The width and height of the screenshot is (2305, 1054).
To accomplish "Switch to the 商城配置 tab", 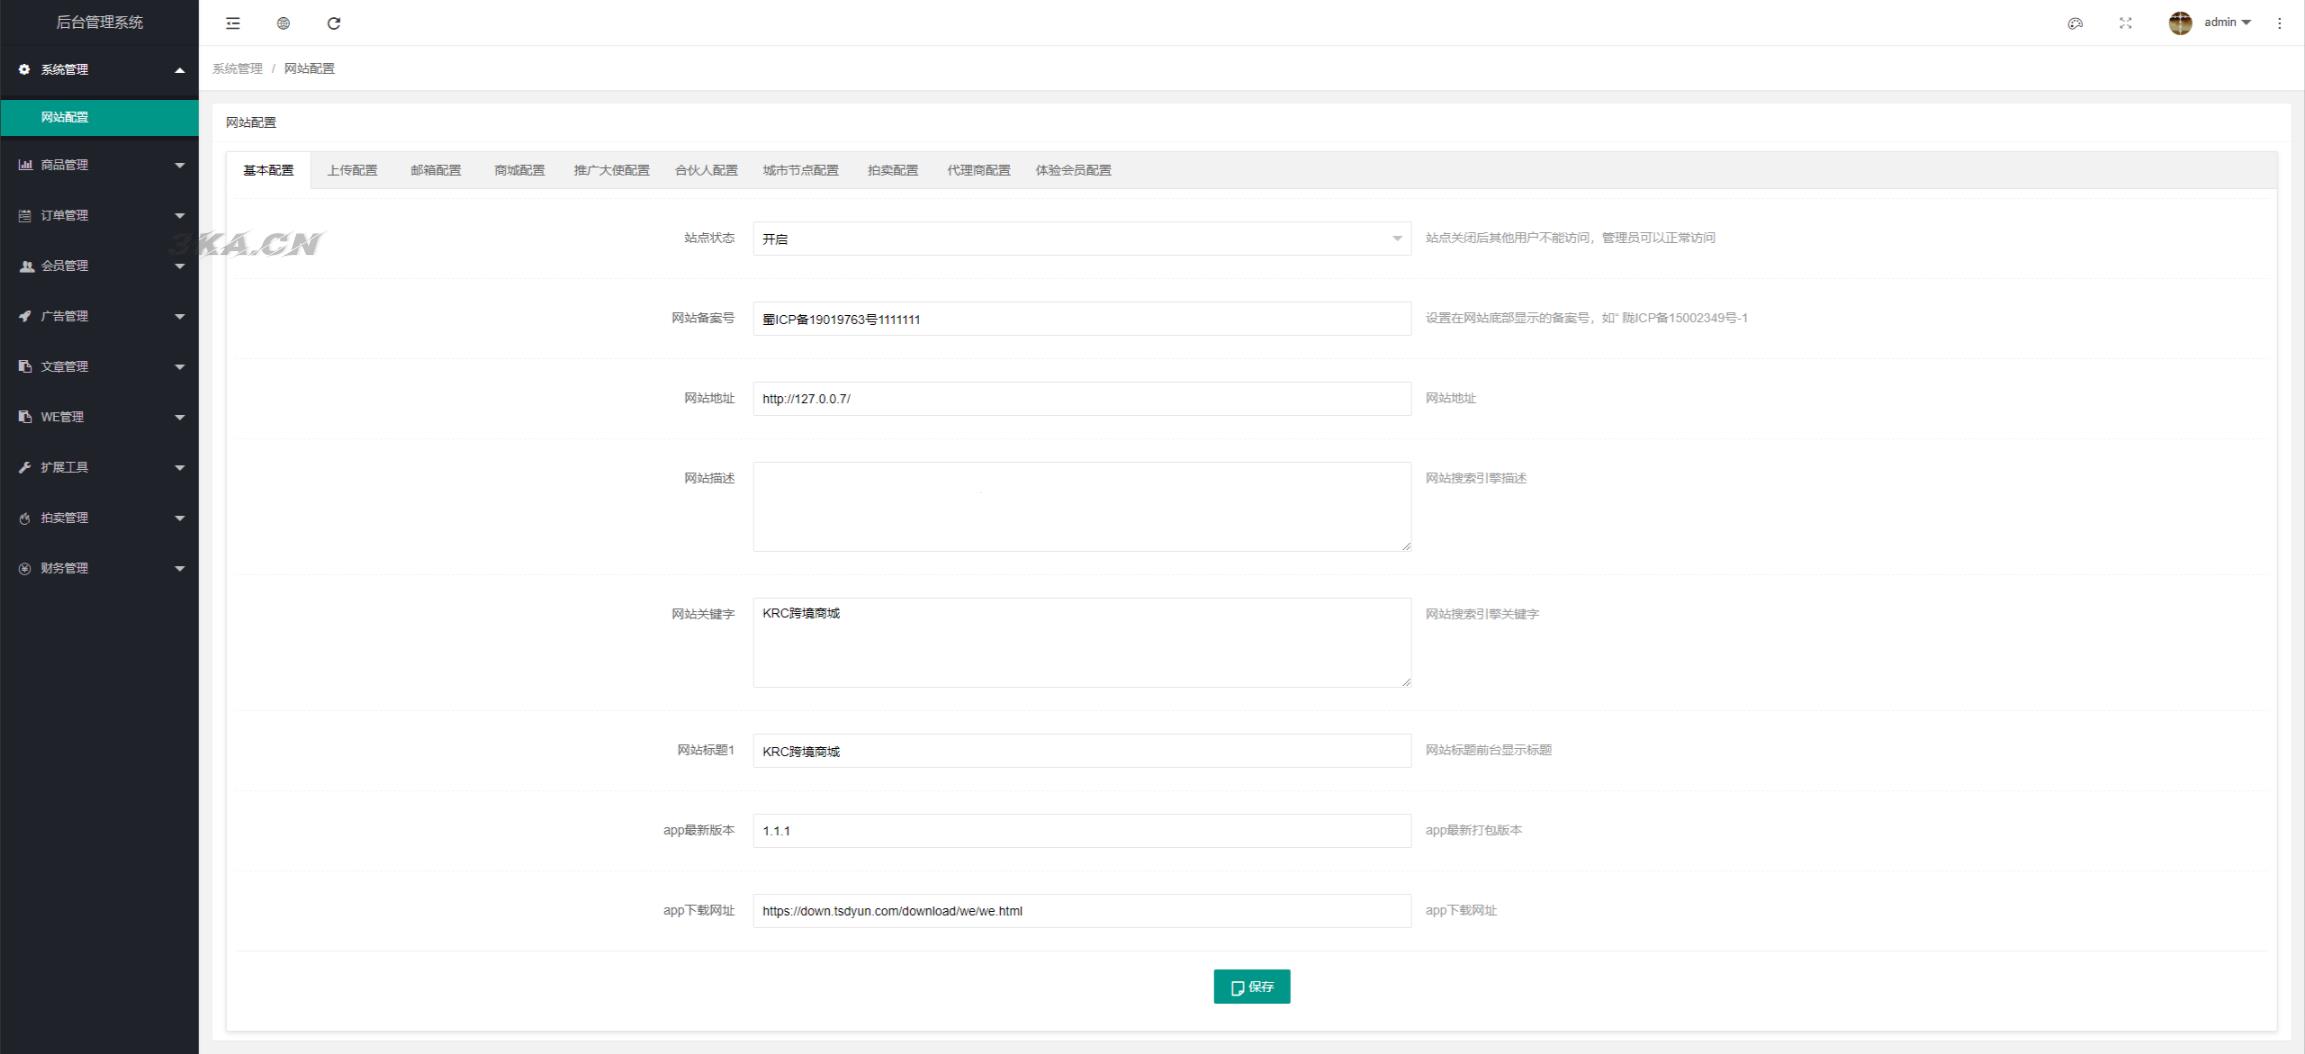I will coord(519,170).
